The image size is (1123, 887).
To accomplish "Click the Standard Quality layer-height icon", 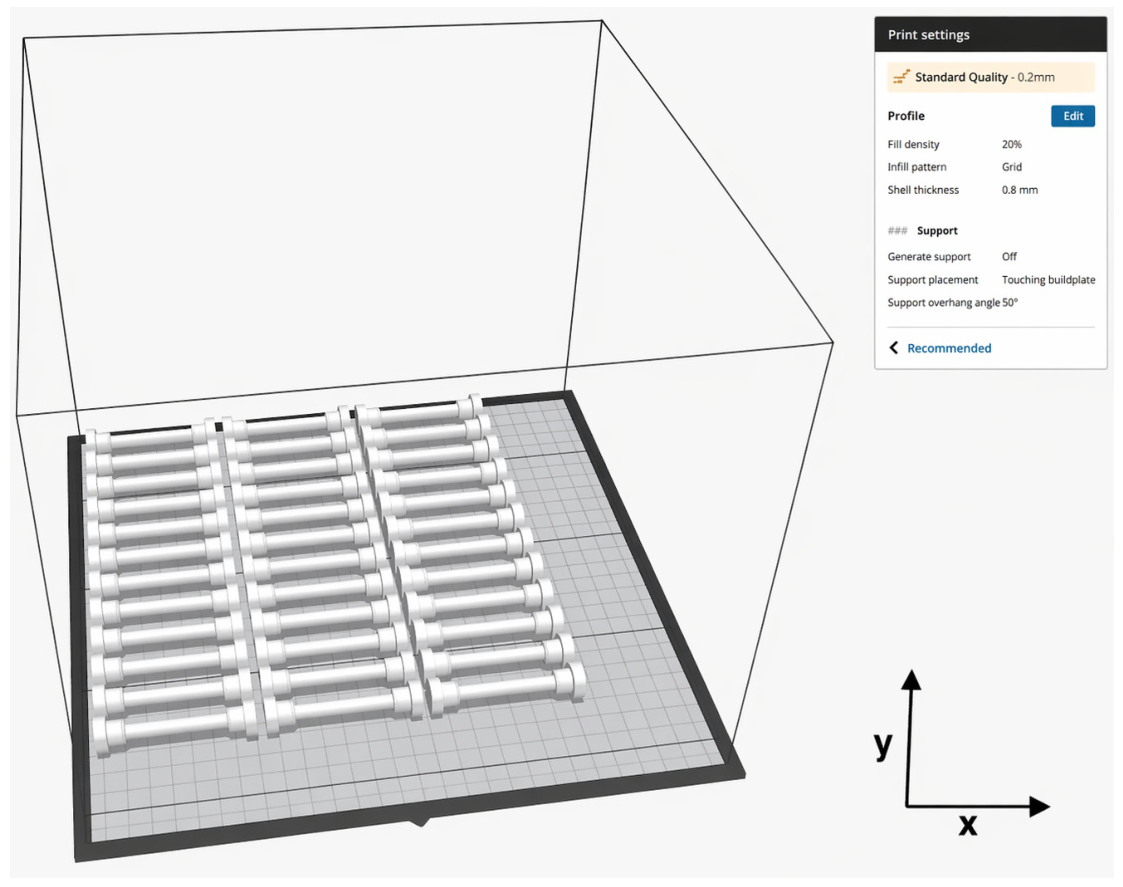I will click(x=901, y=77).
